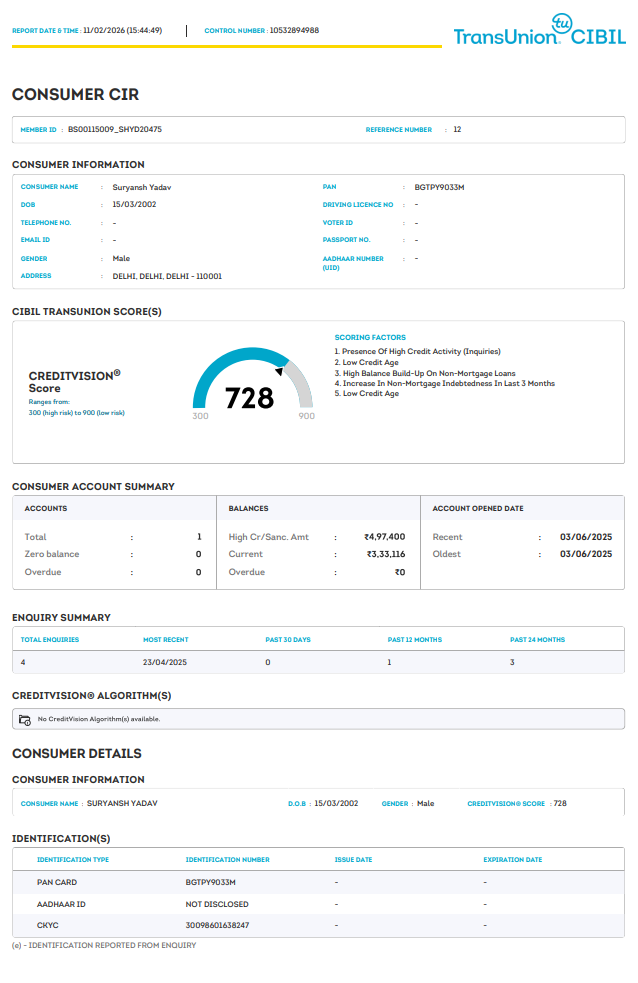
Task: Click the CREDITVISION® SCORE : 728 field
Action: (x=517, y=803)
